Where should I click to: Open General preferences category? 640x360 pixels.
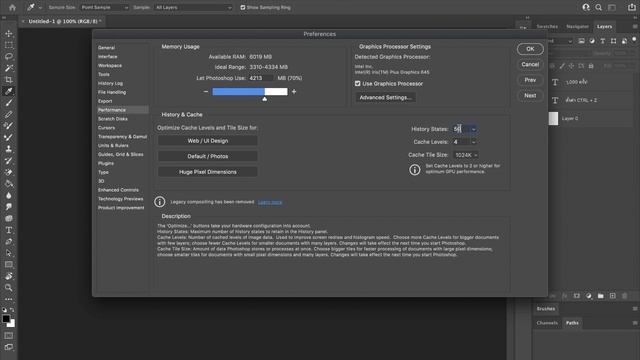coord(107,48)
